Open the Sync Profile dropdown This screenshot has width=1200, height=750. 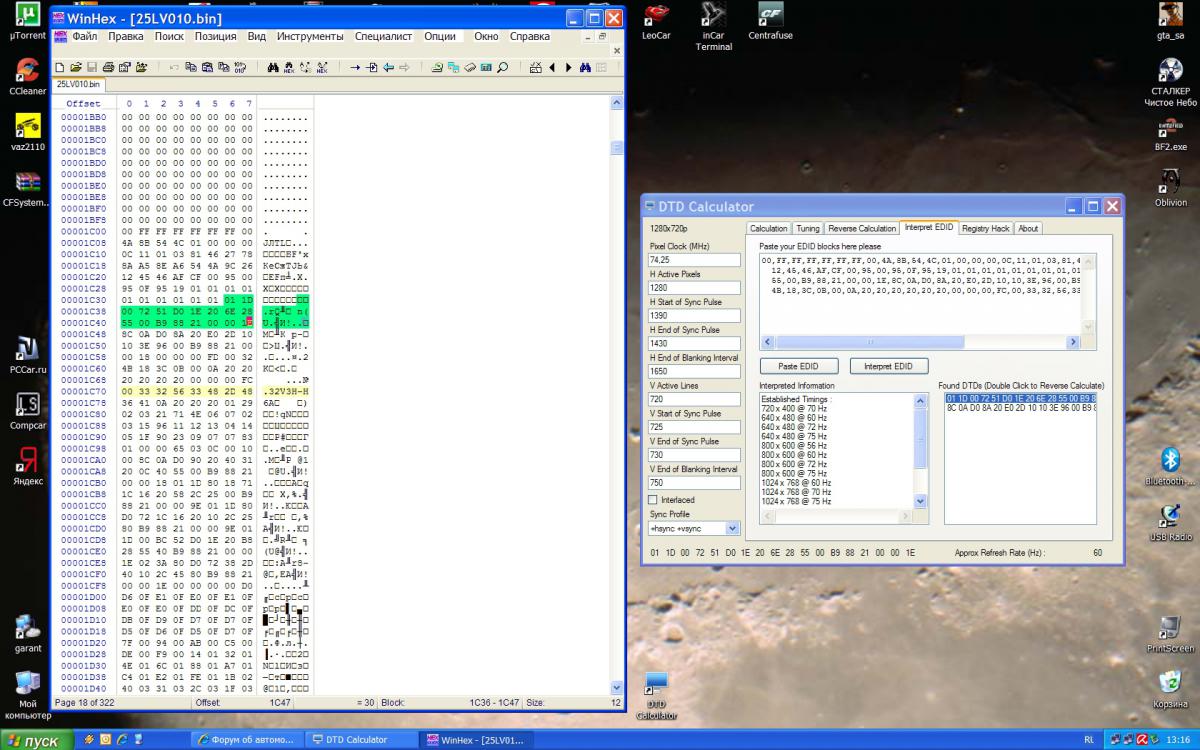tap(732, 528)
